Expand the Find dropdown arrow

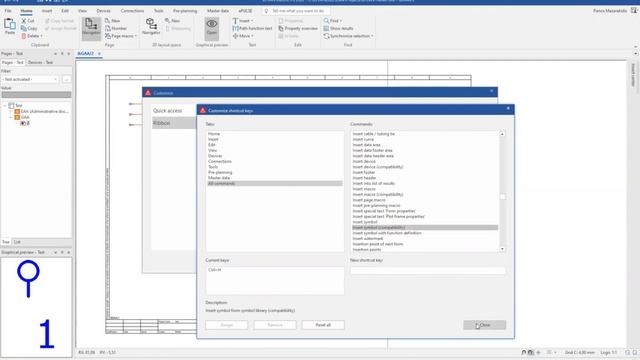(x=341, y=21)
